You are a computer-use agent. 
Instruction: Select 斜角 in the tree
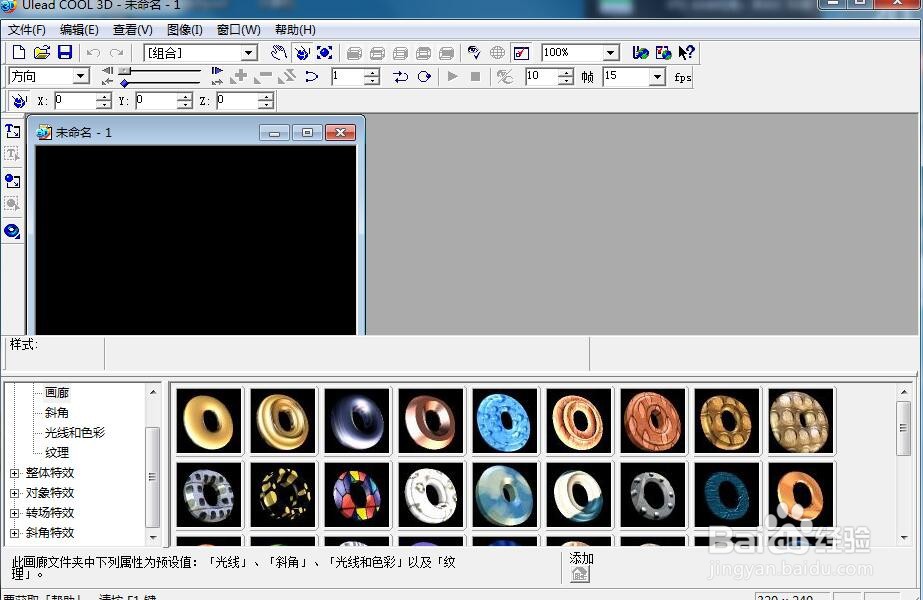click(x=57, y=412)
